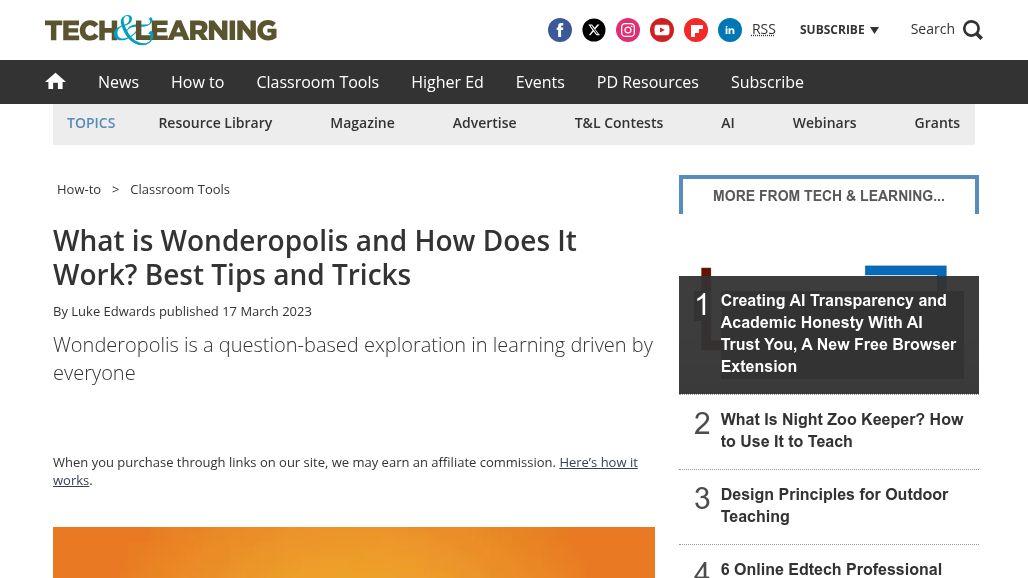Visit the T&L Contests topic
Screen dimensions: 1028x578
pos(619,123)
